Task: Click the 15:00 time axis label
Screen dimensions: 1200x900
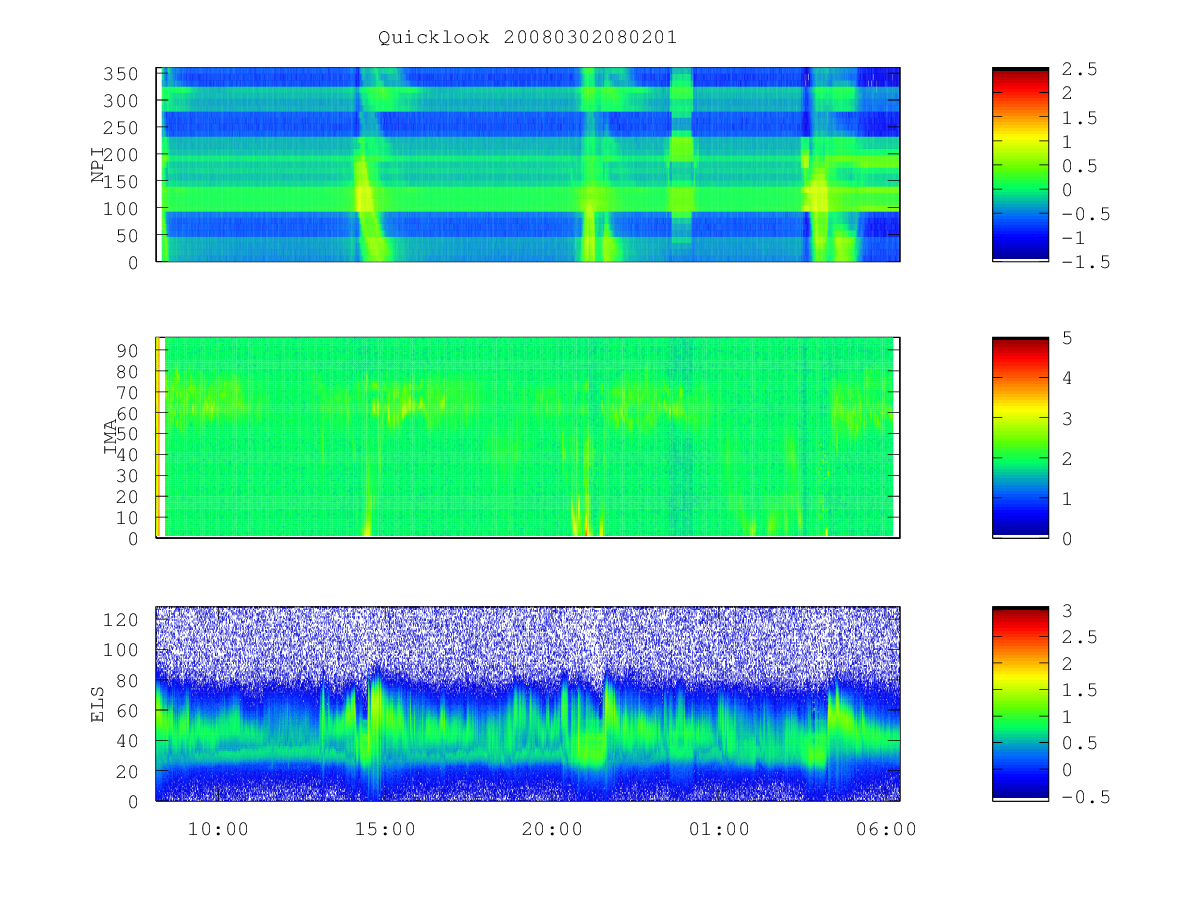Action: pos(385,829)
